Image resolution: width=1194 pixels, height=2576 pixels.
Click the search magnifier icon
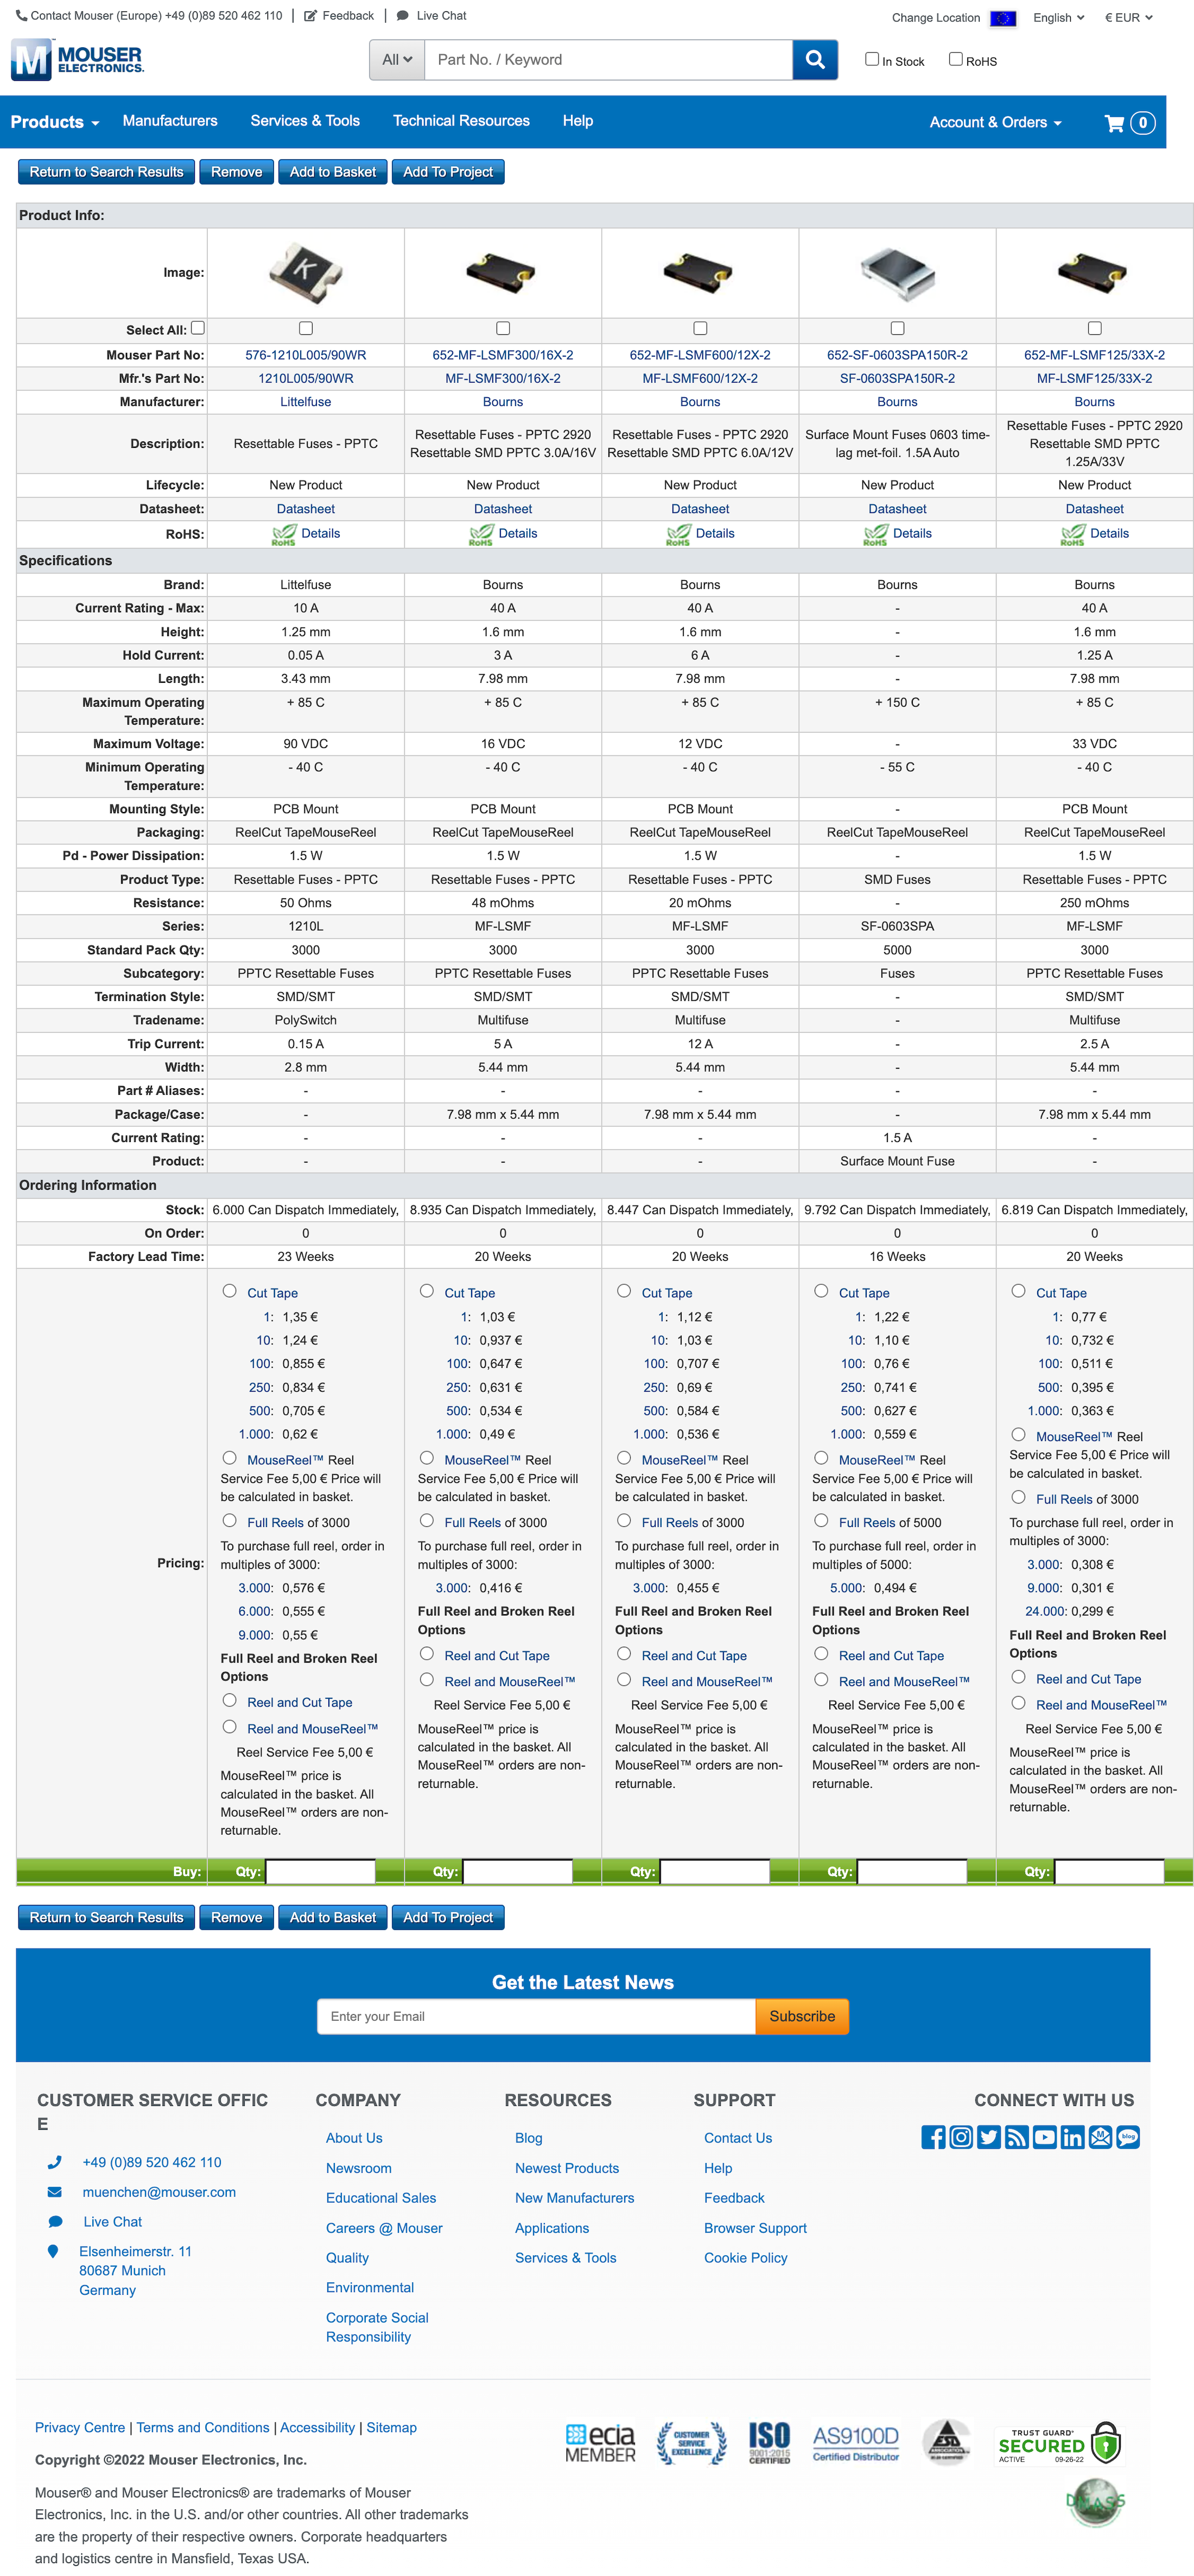pos(814,59)
